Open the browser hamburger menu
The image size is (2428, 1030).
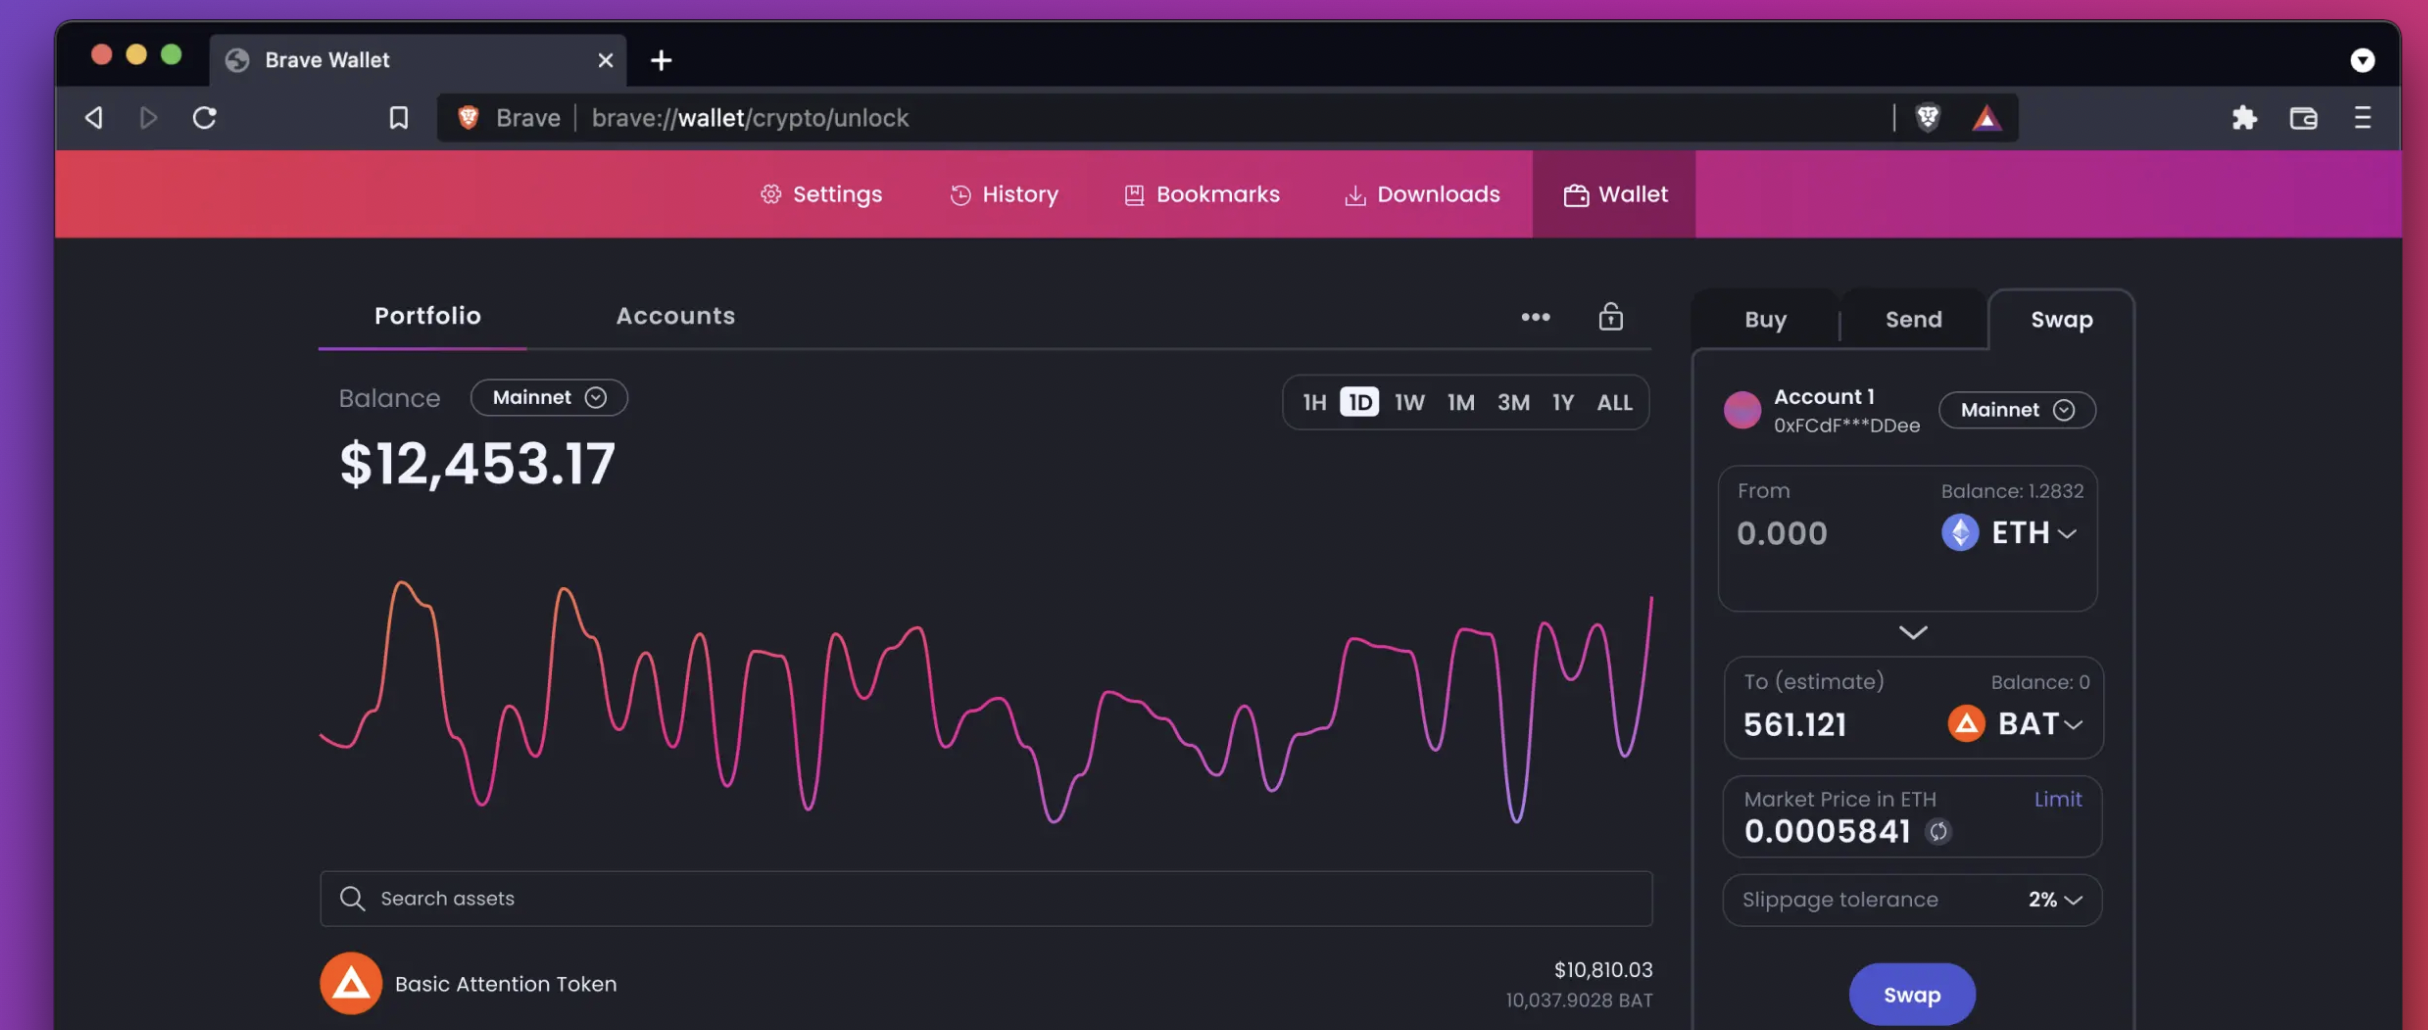click(x=2363, y=118)
